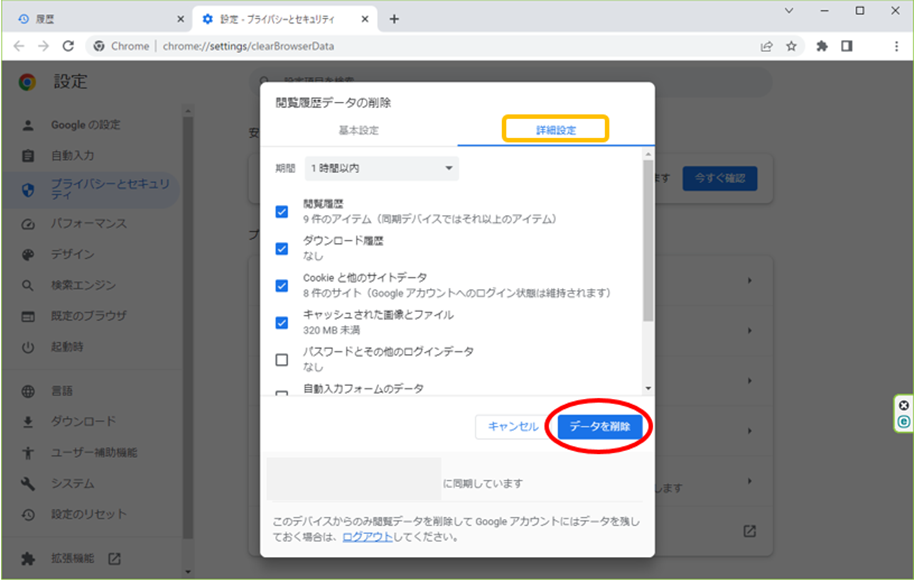Click the address bar URL
Image resolution: width=914 pixels, height=582 pixels.
click(248, 46)
